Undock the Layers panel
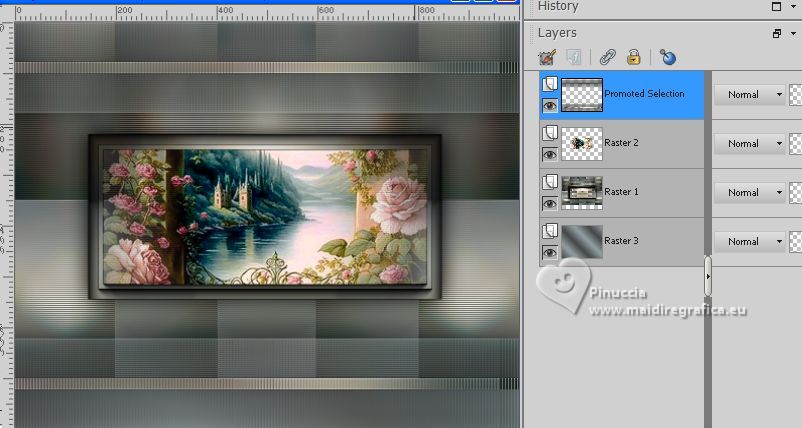 pyautogui.click(x=777, y=34)
